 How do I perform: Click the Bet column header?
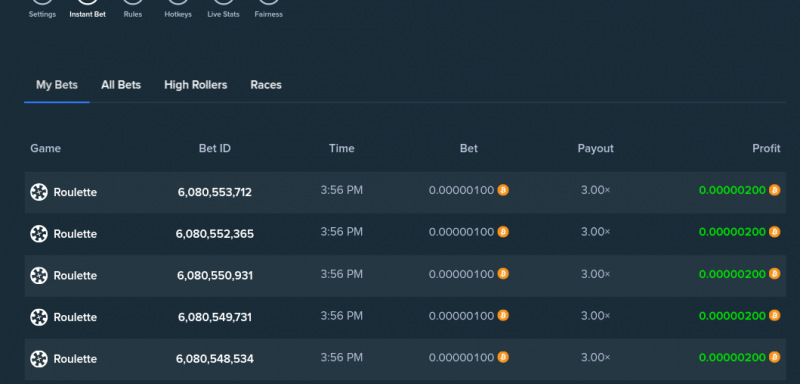(469, 148)
